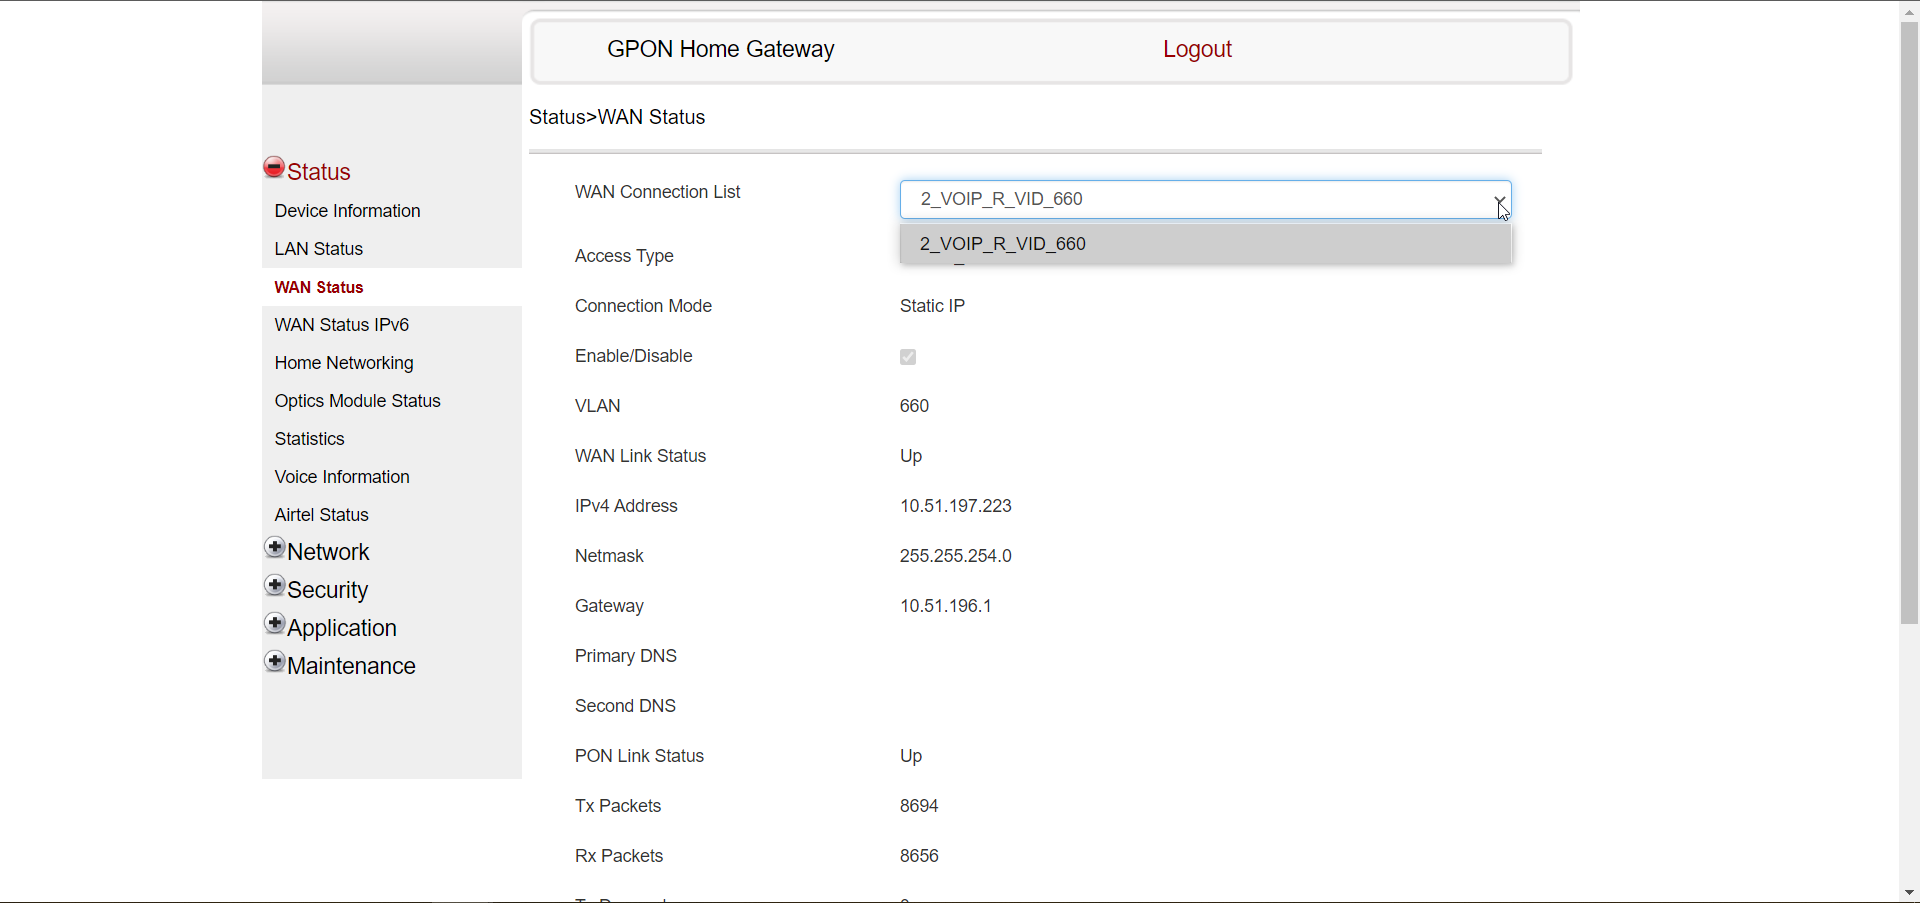Open WAN Status IPv6 page
This screenshot has height=903, width=1920.
click(341, 325)
